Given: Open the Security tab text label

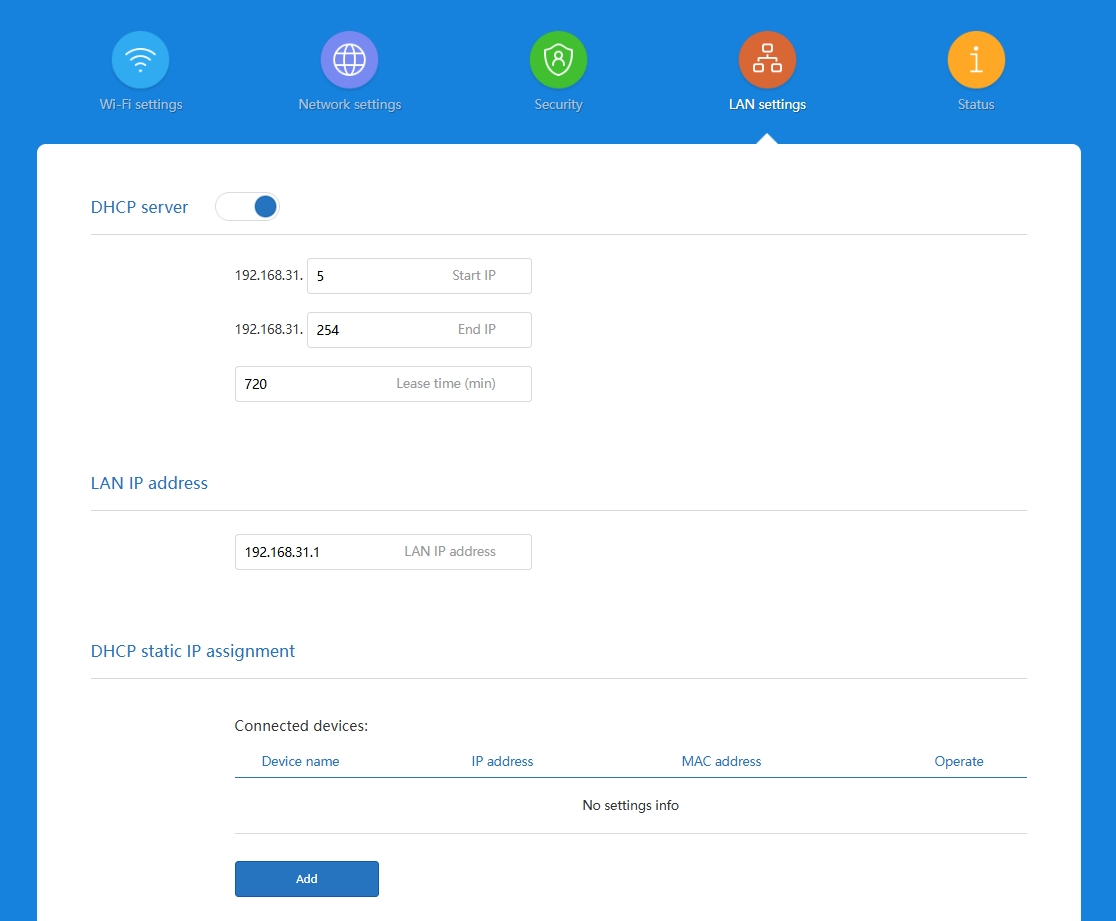Looking at the screenshot, I should tap(558, 104).
